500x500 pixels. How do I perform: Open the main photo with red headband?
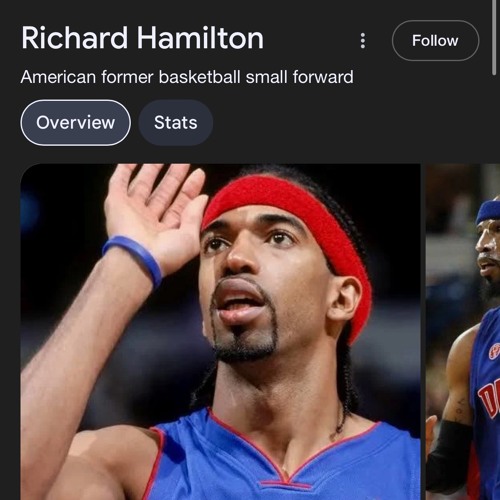click(220, 332)
